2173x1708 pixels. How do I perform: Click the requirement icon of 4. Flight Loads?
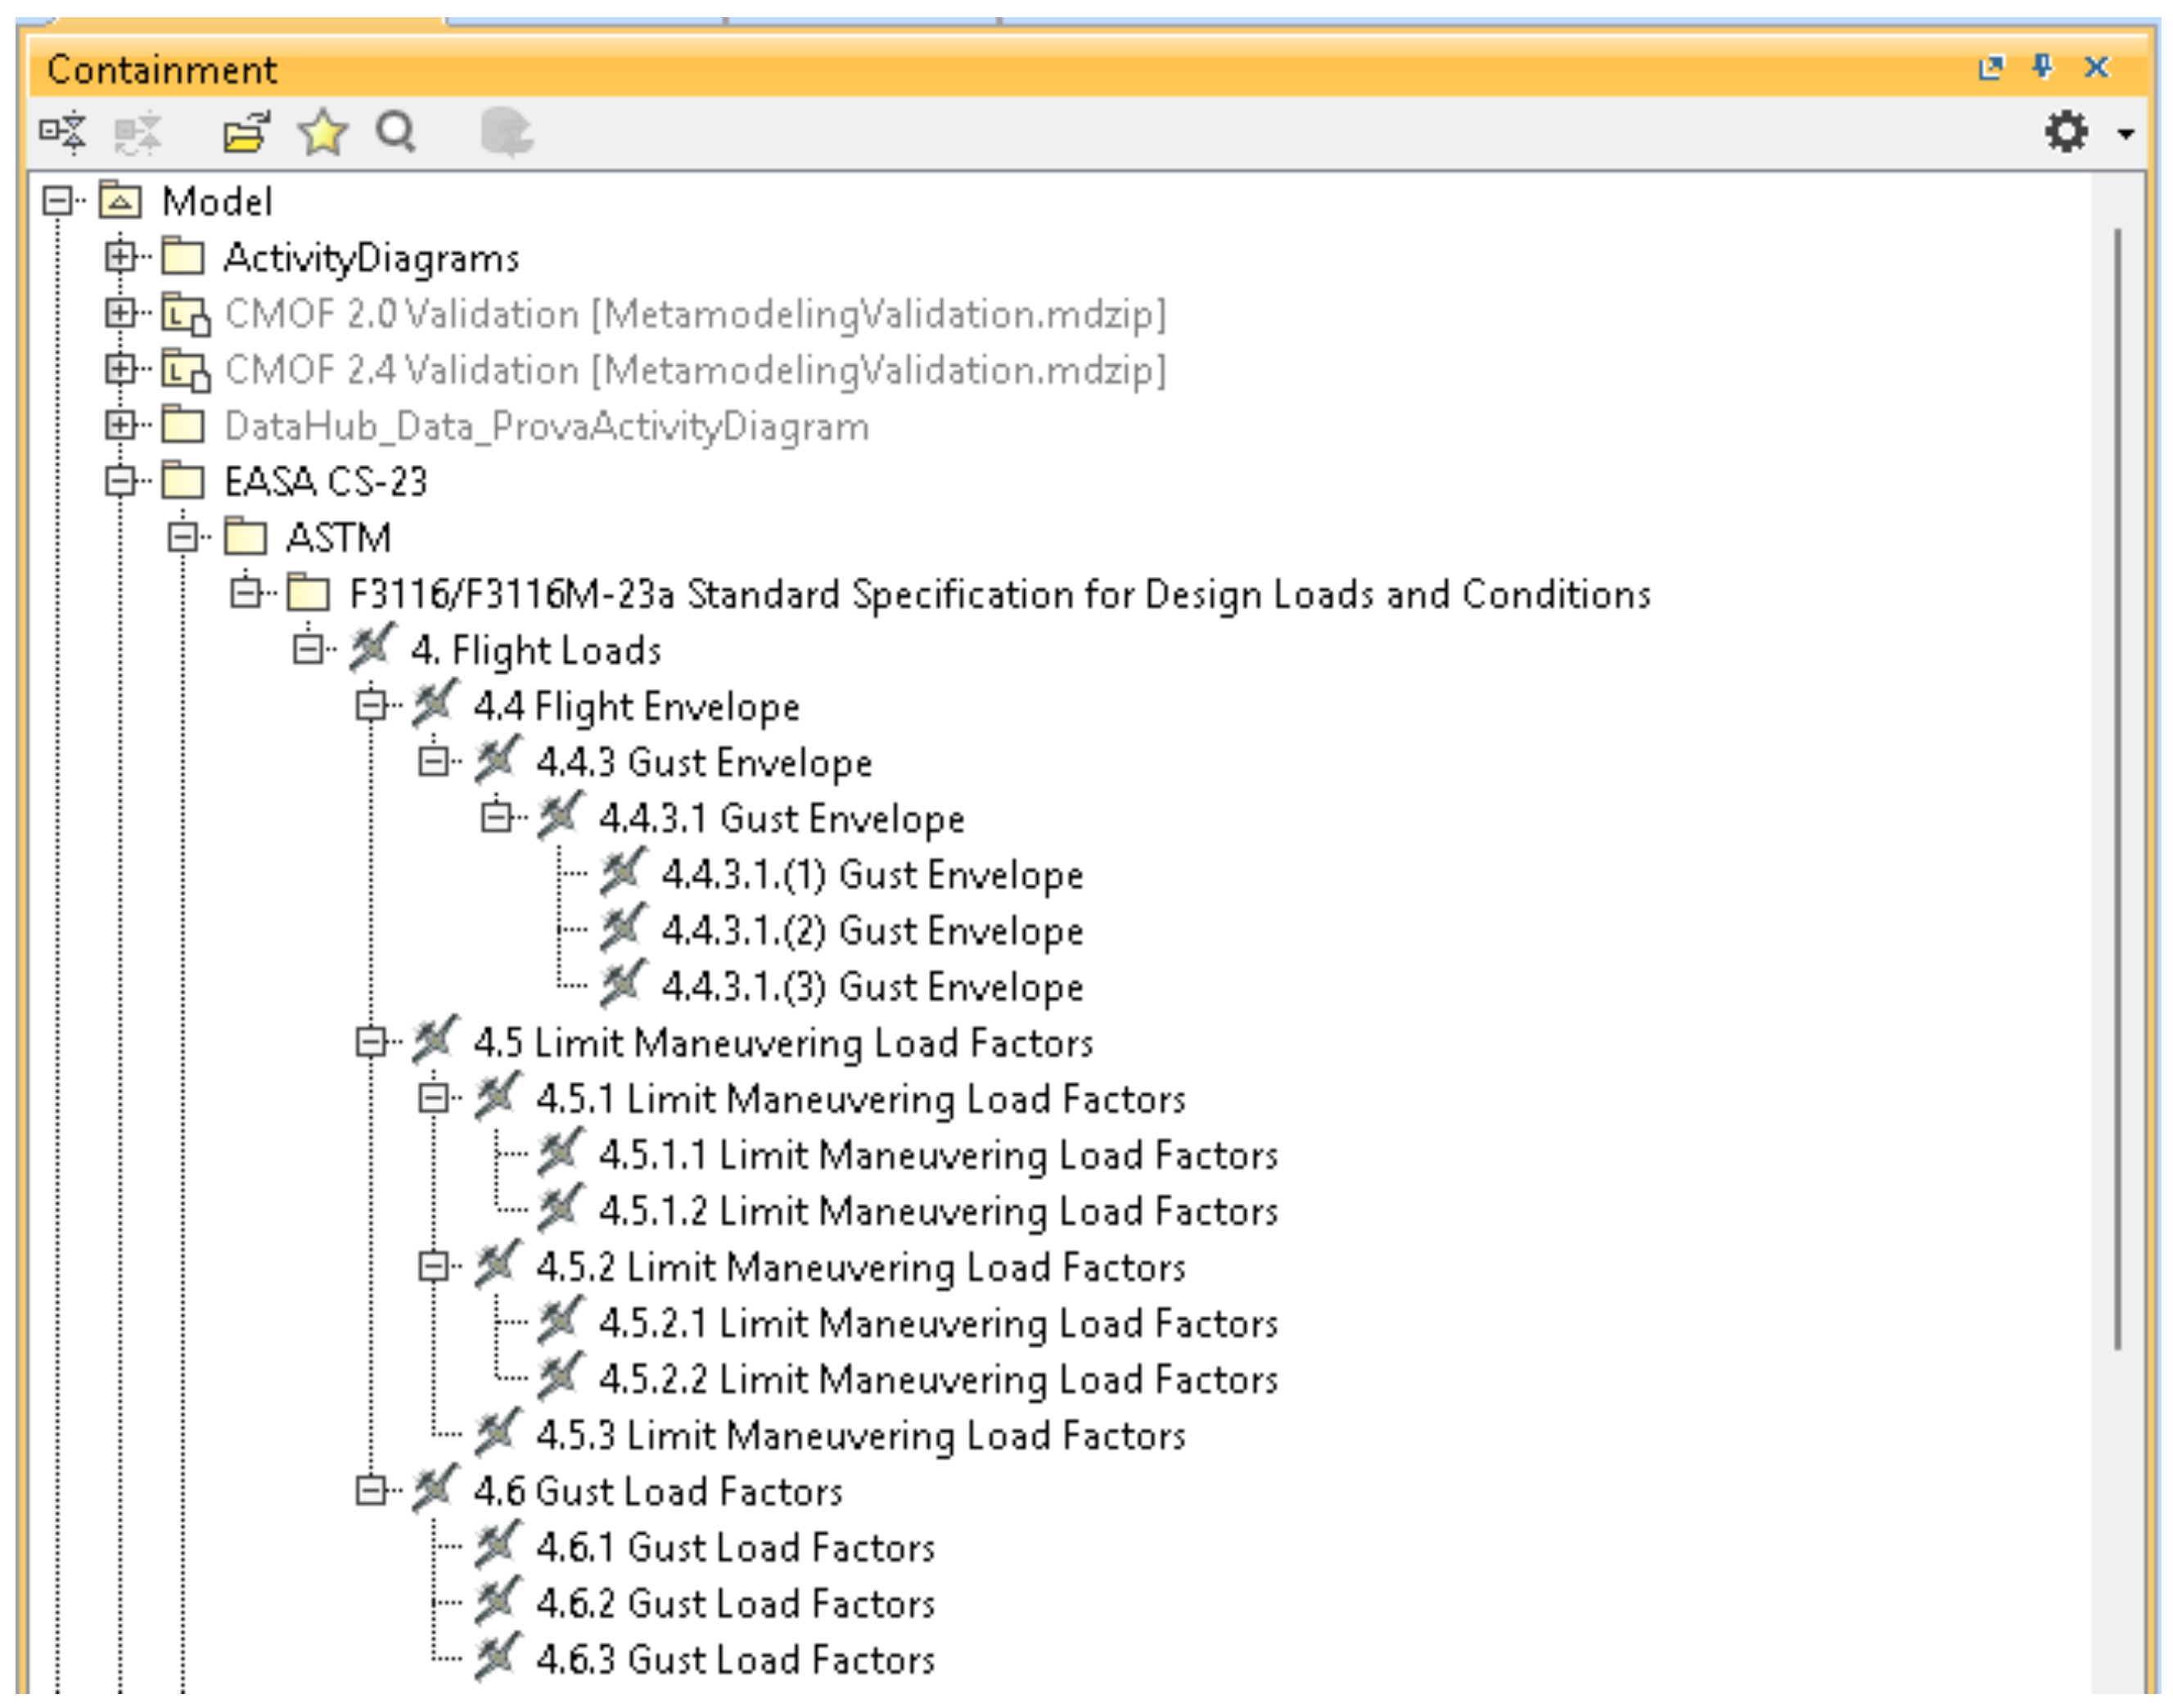pos(372,649)
